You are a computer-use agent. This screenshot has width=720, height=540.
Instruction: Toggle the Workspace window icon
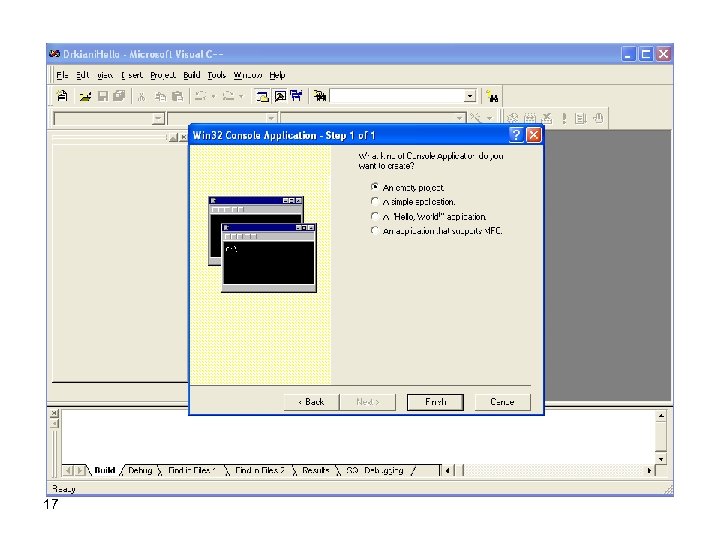[262, 96]
